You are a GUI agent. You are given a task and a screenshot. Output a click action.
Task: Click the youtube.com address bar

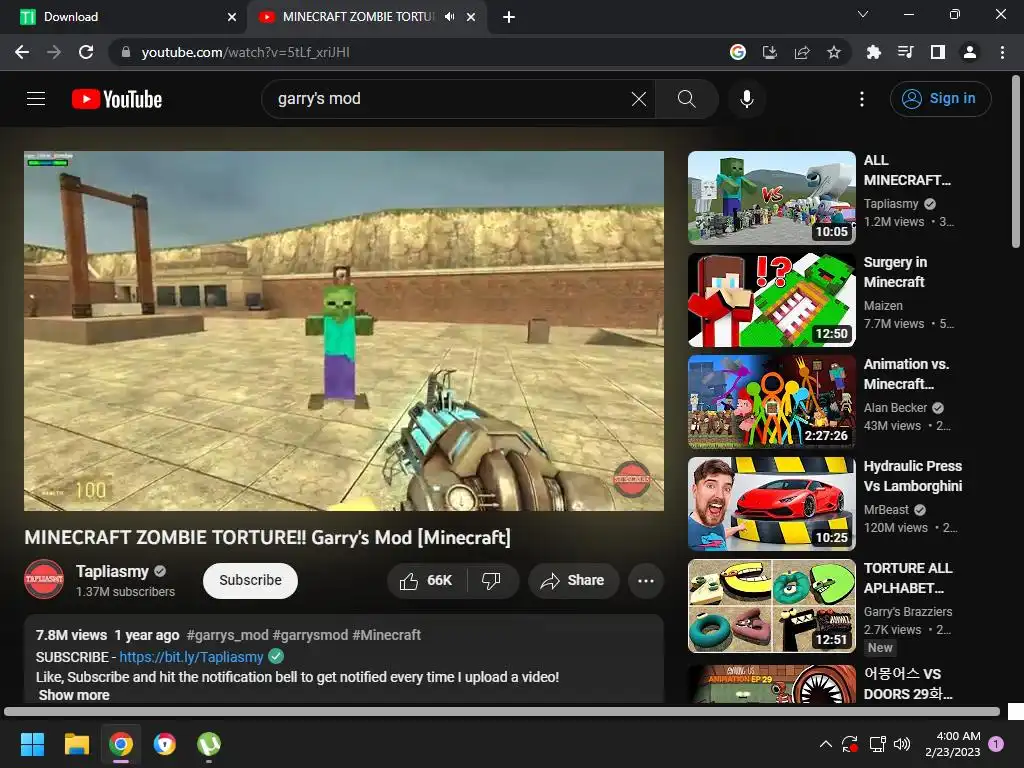418,52
